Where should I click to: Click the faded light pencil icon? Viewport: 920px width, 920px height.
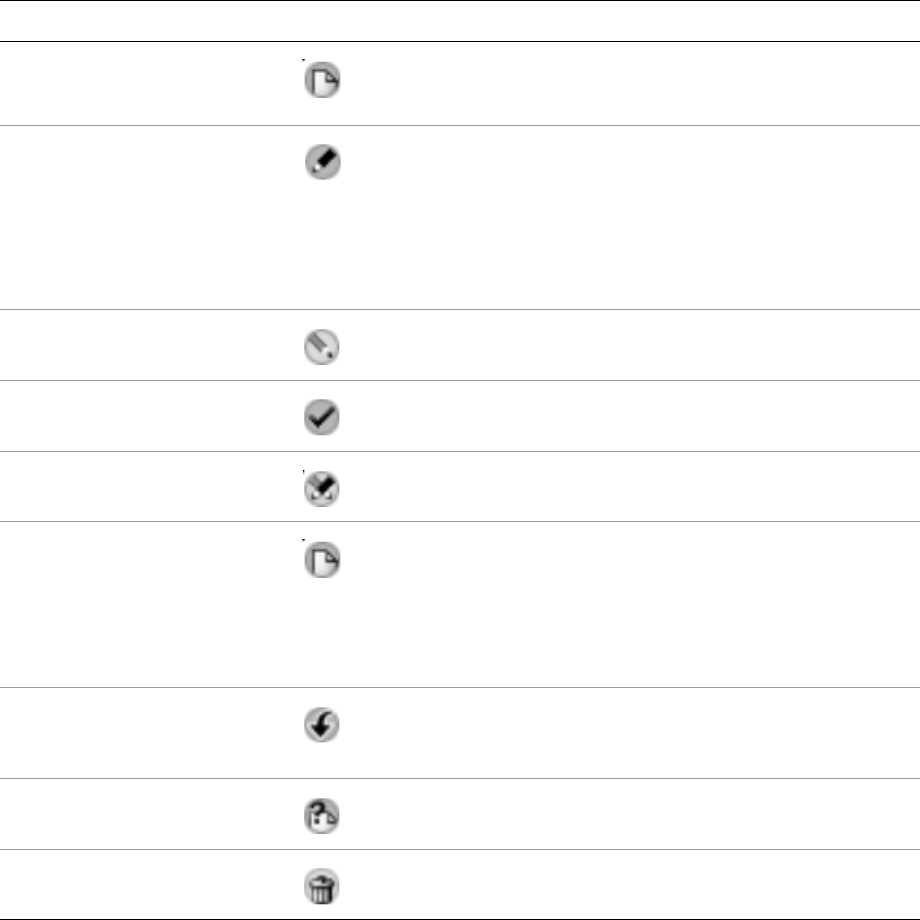point(322,347)
